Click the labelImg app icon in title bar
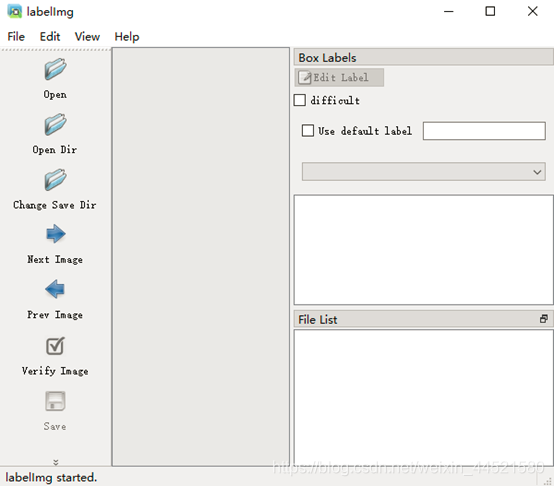Viewport: 554px width, 486px height. click(14, 11)
